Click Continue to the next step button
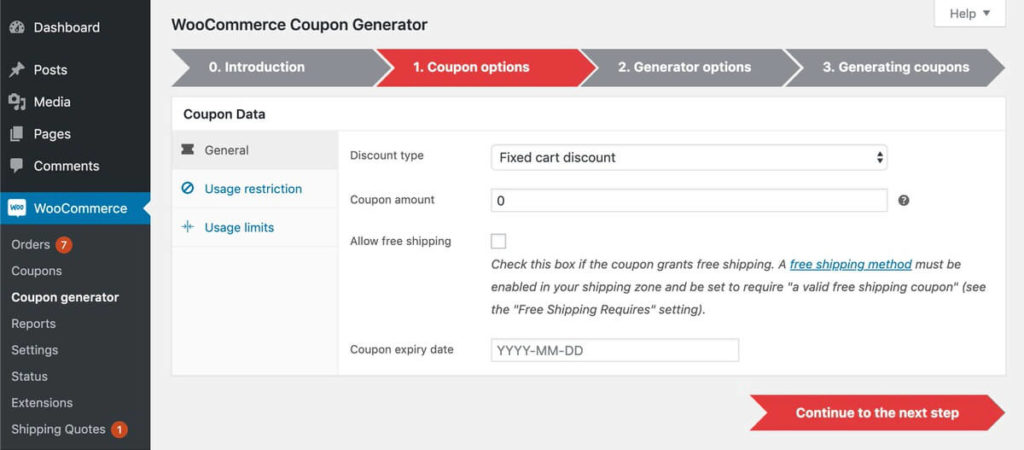This screenshot has width=1024, height=450. coord(877,413)
